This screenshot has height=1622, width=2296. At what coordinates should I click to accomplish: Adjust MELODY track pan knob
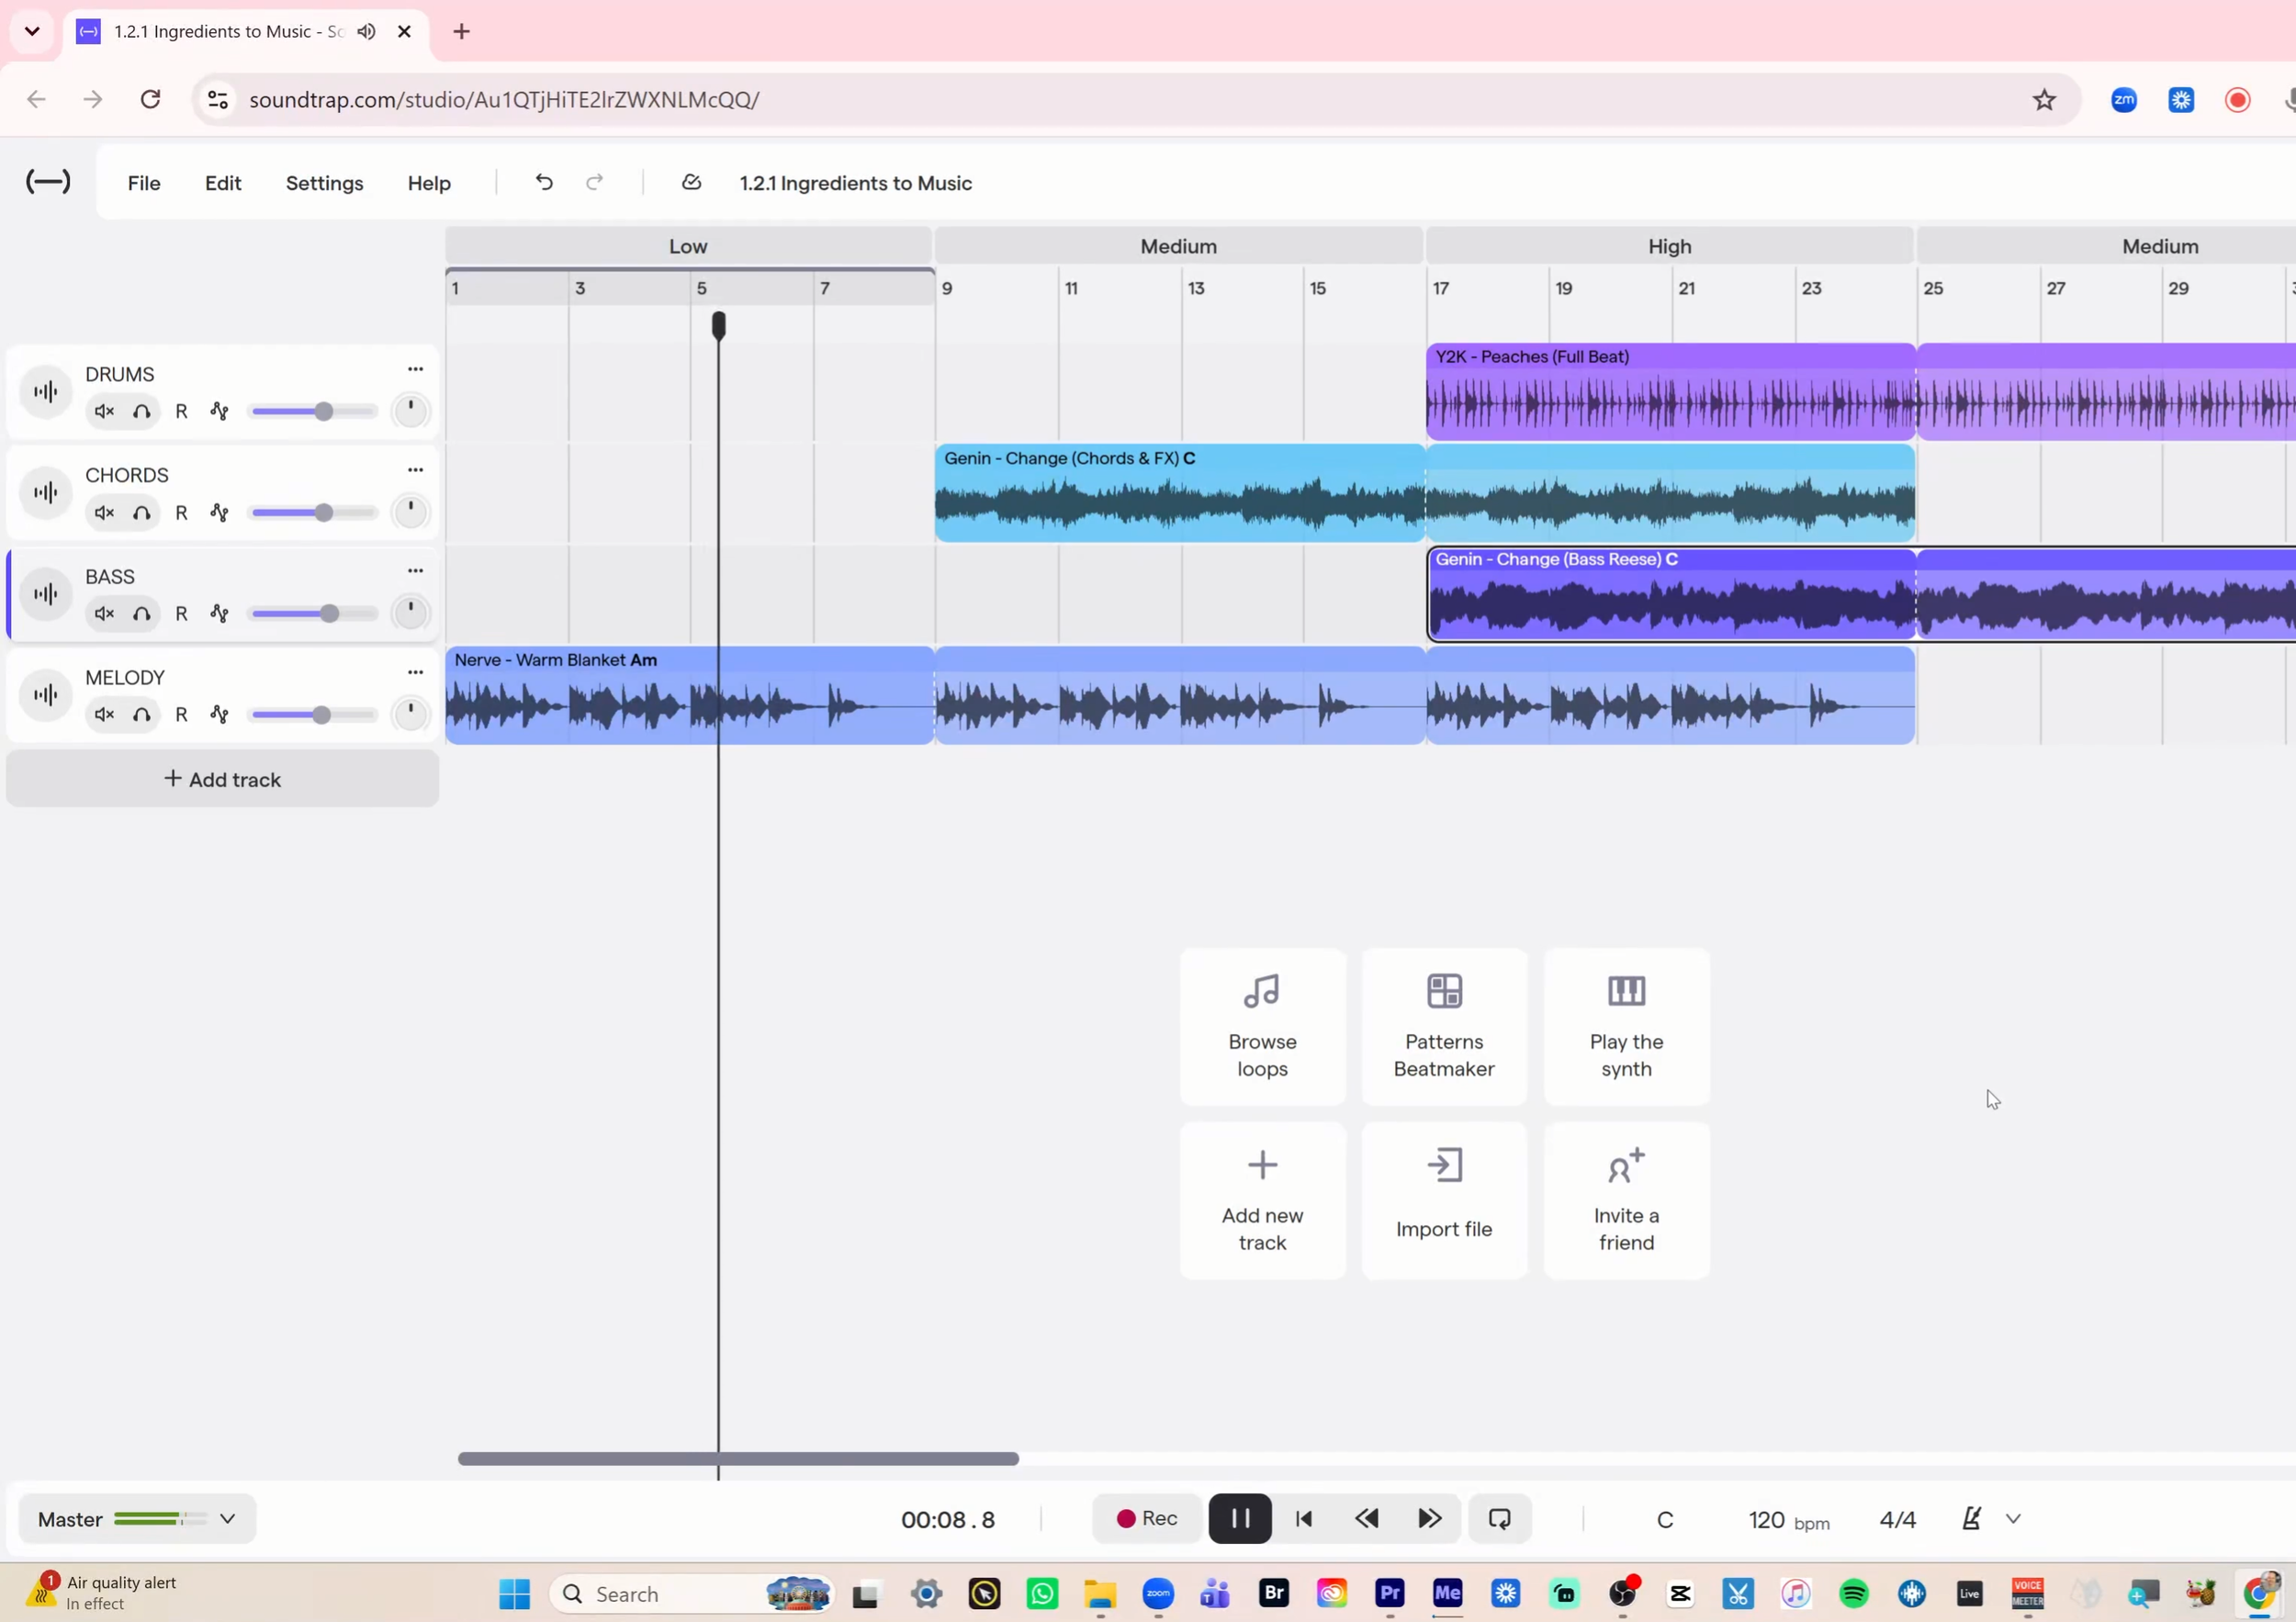click(410, 714)
